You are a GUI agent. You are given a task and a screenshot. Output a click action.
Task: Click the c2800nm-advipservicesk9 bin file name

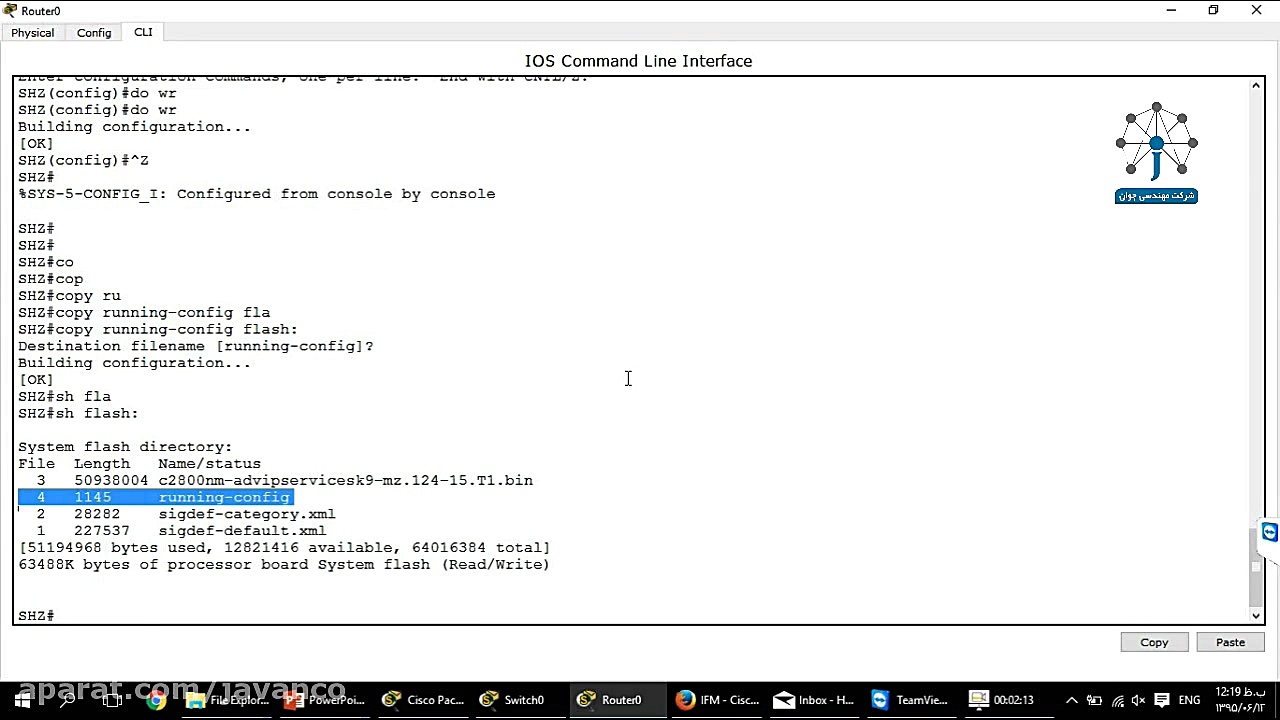[345, 480]
